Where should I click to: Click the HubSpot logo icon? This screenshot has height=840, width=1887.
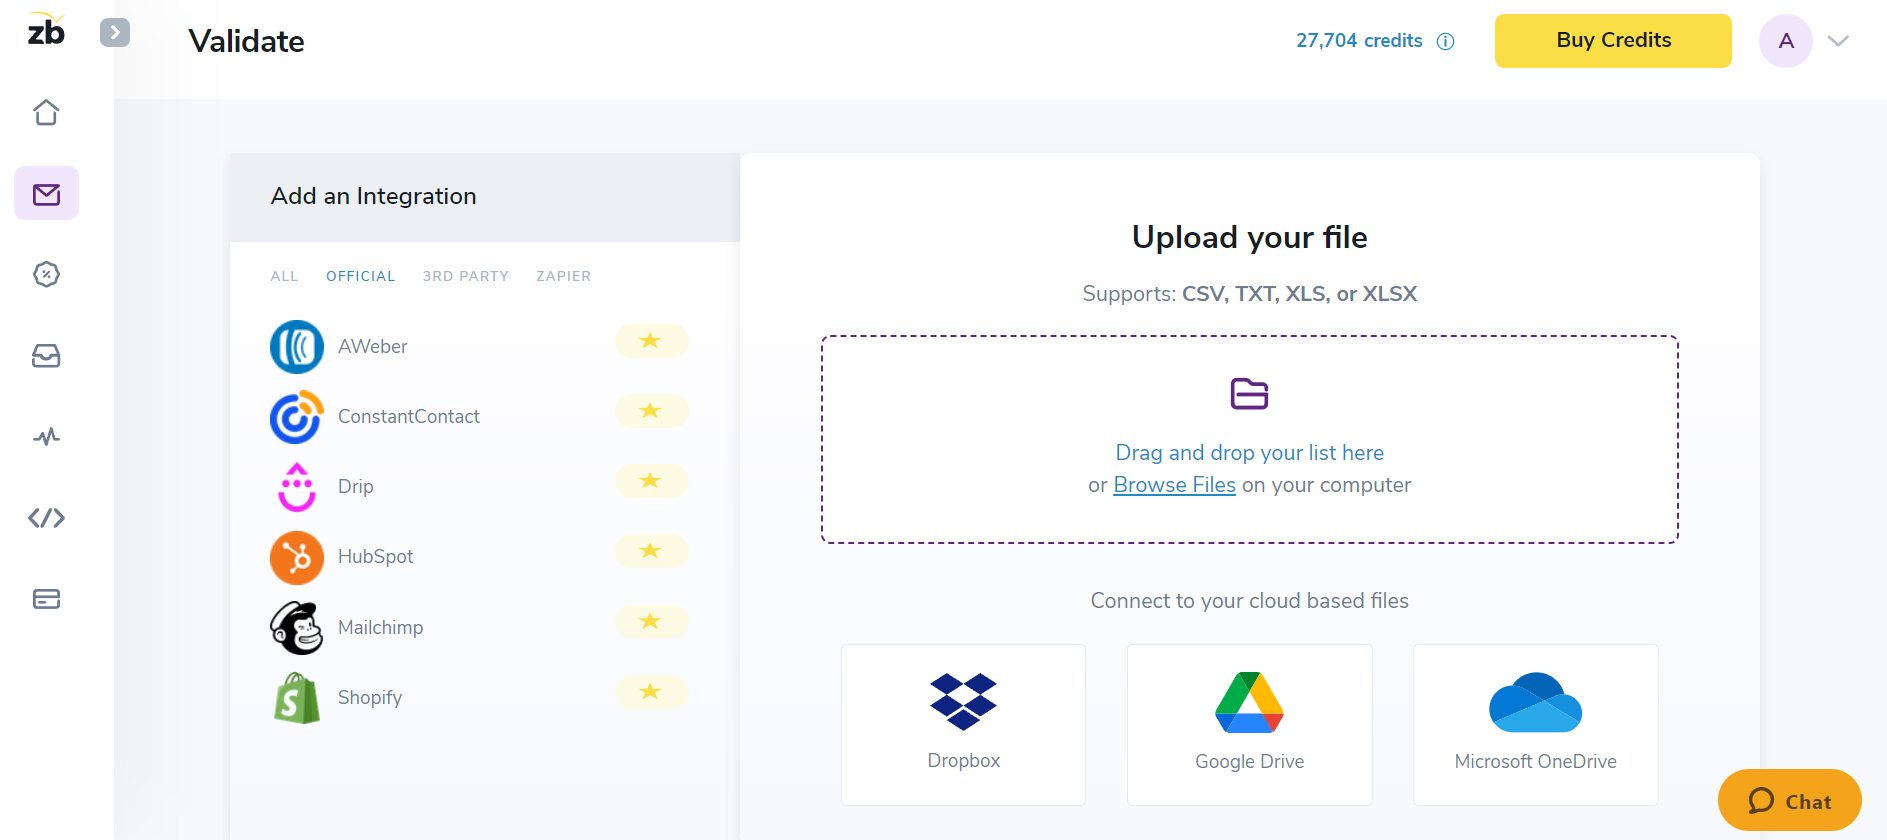[x=297, y=557]
